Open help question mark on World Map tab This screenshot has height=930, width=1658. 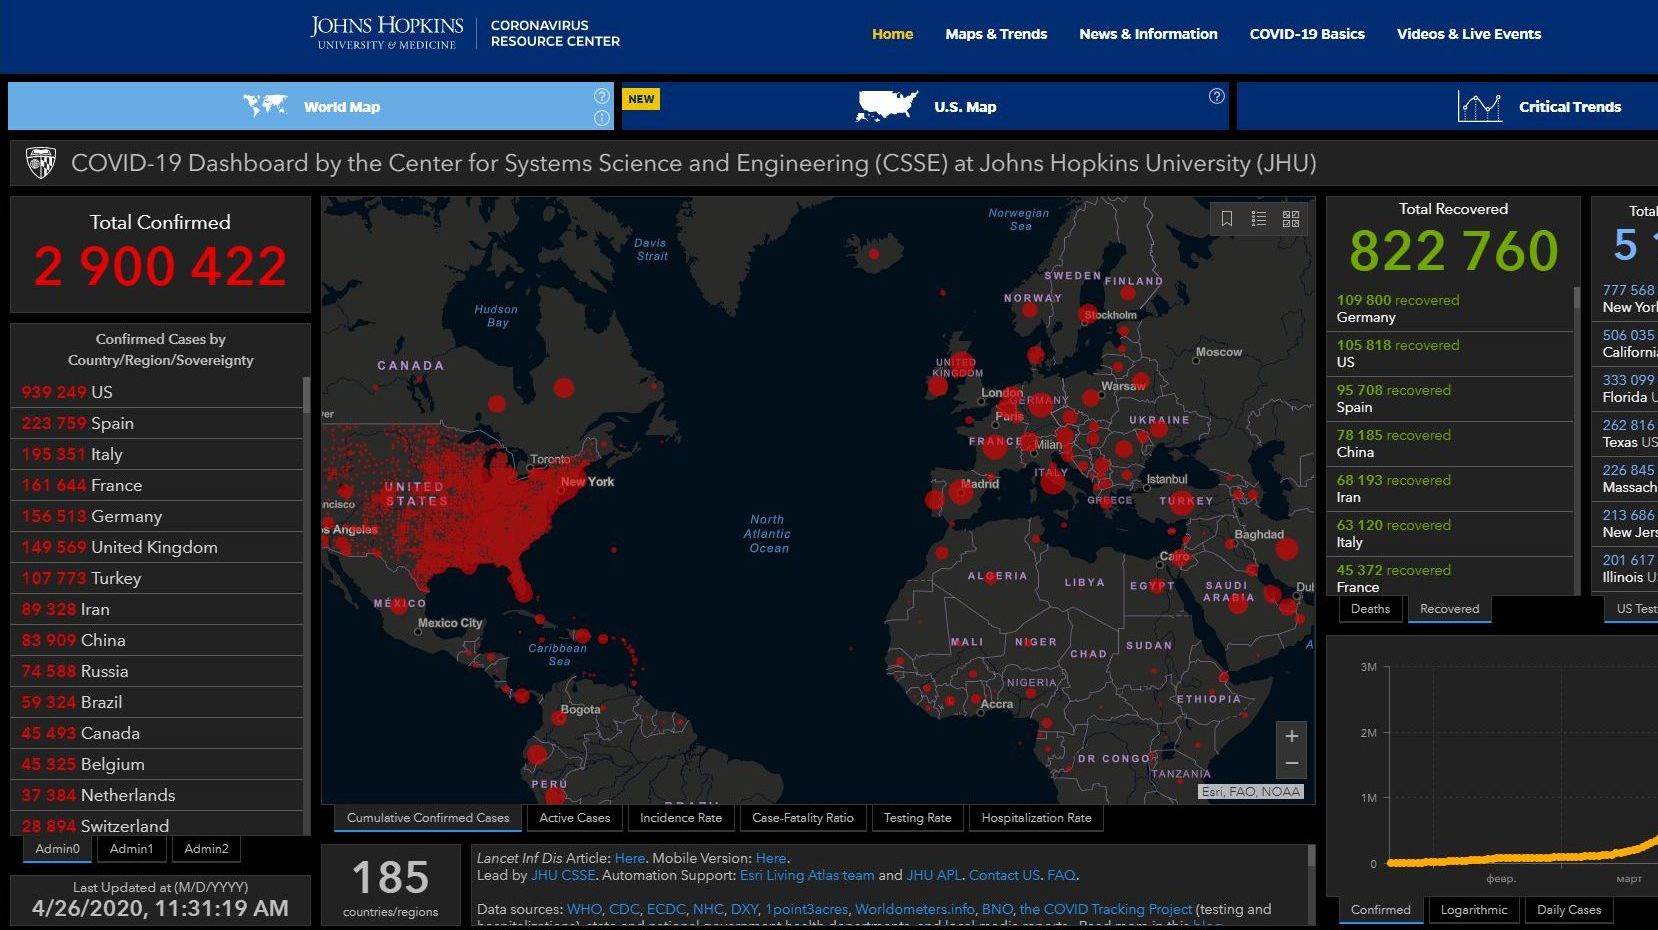601,96
